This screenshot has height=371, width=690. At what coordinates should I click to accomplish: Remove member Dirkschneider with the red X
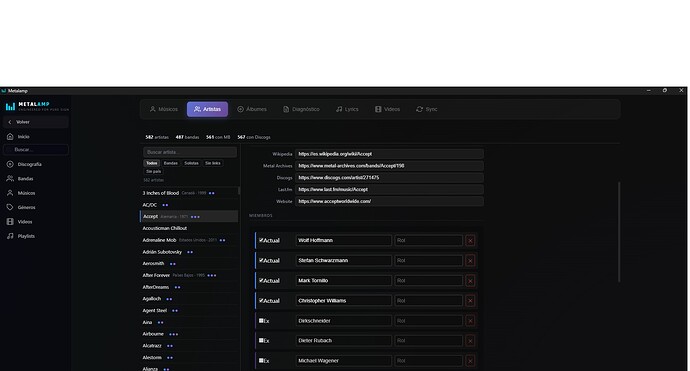click(470, 321)
